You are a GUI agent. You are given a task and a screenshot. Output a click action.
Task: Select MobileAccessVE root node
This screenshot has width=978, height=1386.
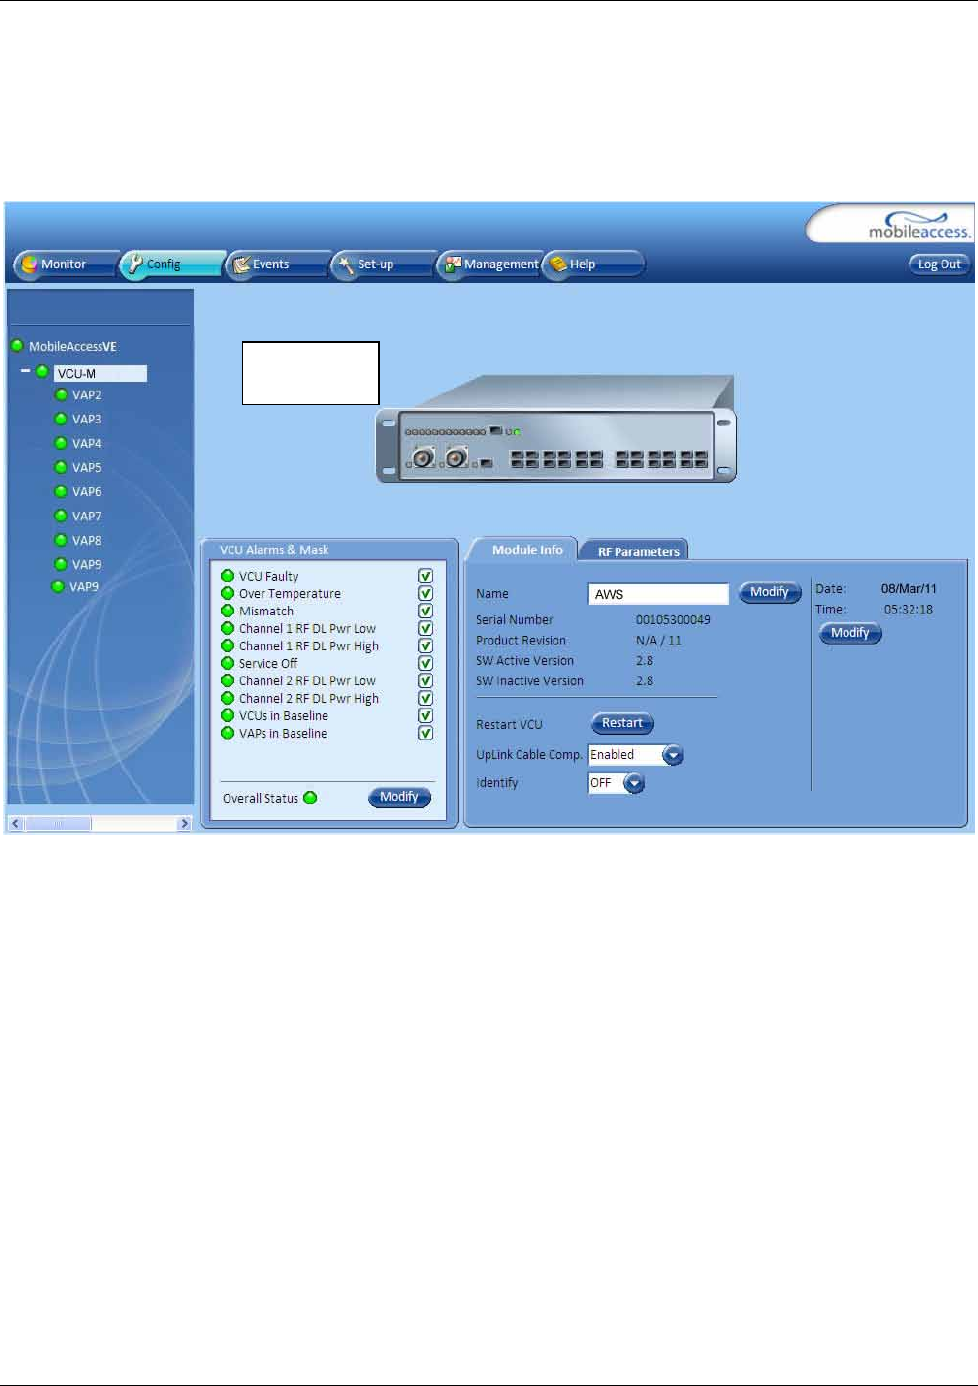[x=73, y=347]
